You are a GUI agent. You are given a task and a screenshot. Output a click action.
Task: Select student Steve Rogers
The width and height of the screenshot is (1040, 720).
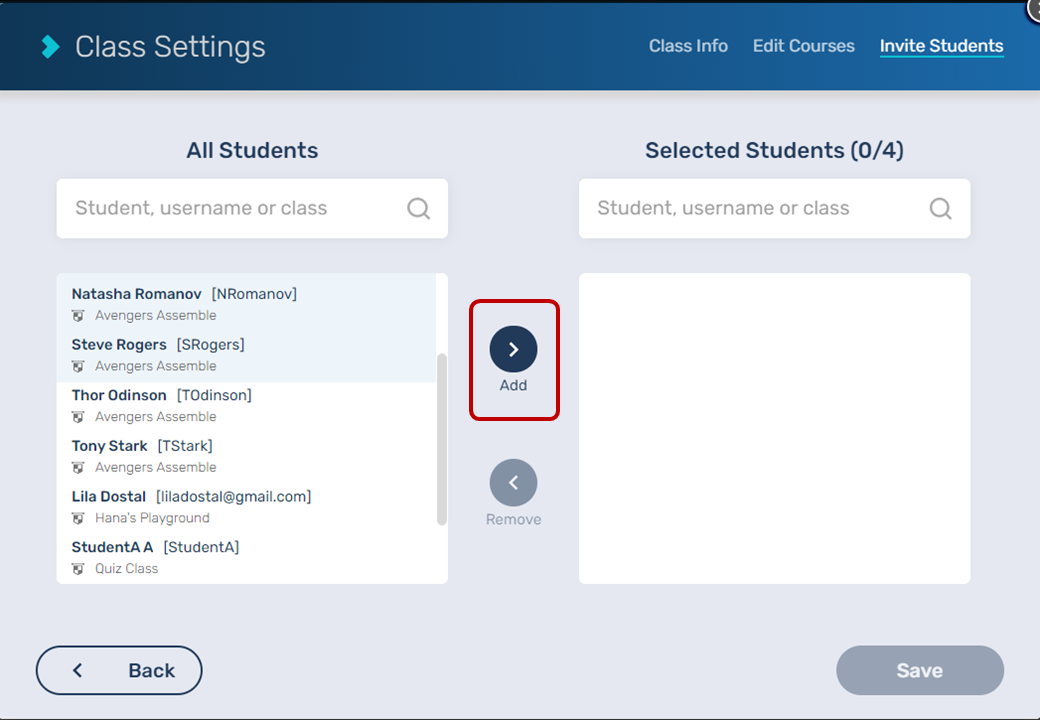246,355
